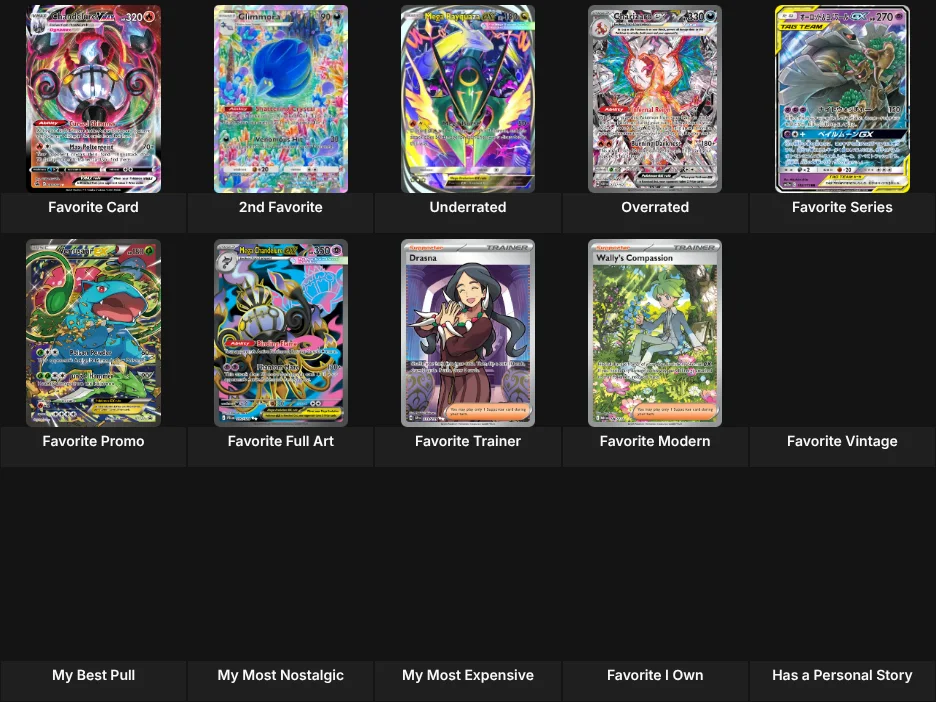This screenshot has height=702, width=936.
Task: Select the Charizard ex card thumbnail
Action: point(655,99)
